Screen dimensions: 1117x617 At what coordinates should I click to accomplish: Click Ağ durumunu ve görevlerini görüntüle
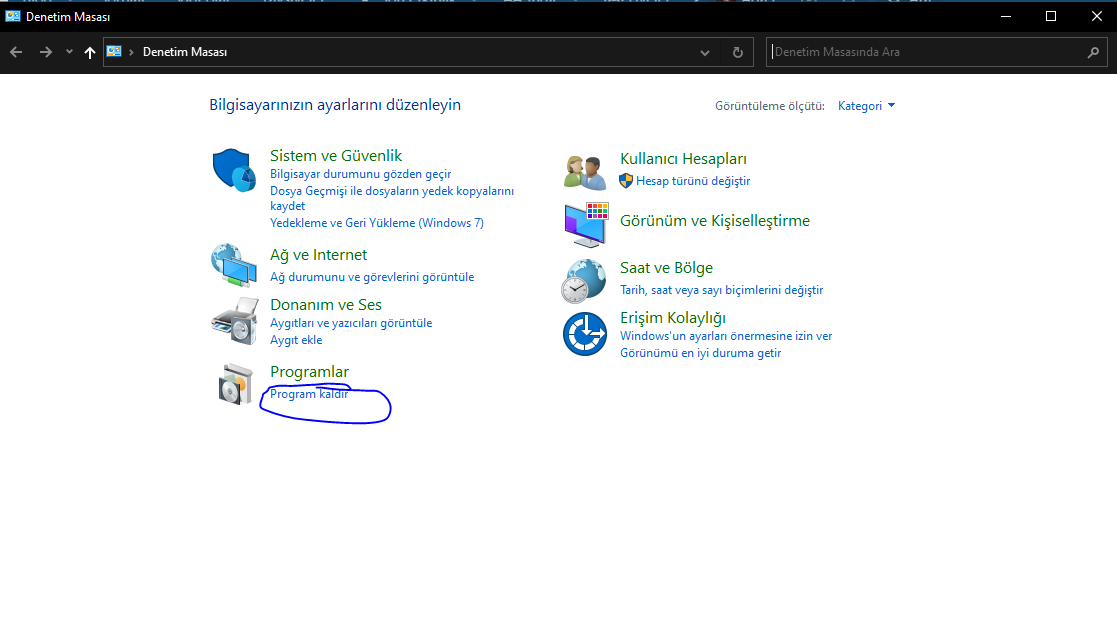click(x=372, y=277)
